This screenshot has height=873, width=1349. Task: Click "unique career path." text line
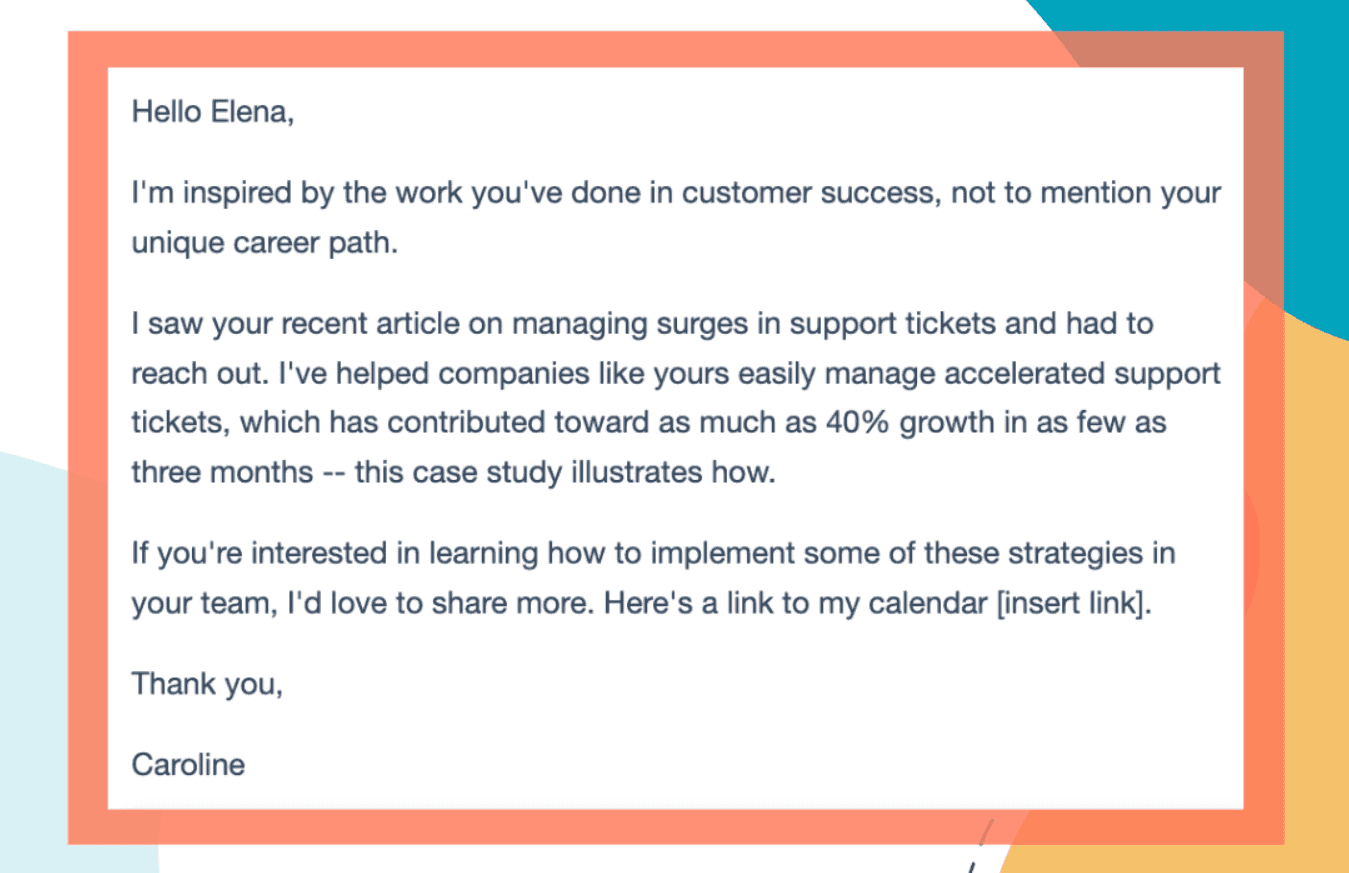click(x=264, y=244)
